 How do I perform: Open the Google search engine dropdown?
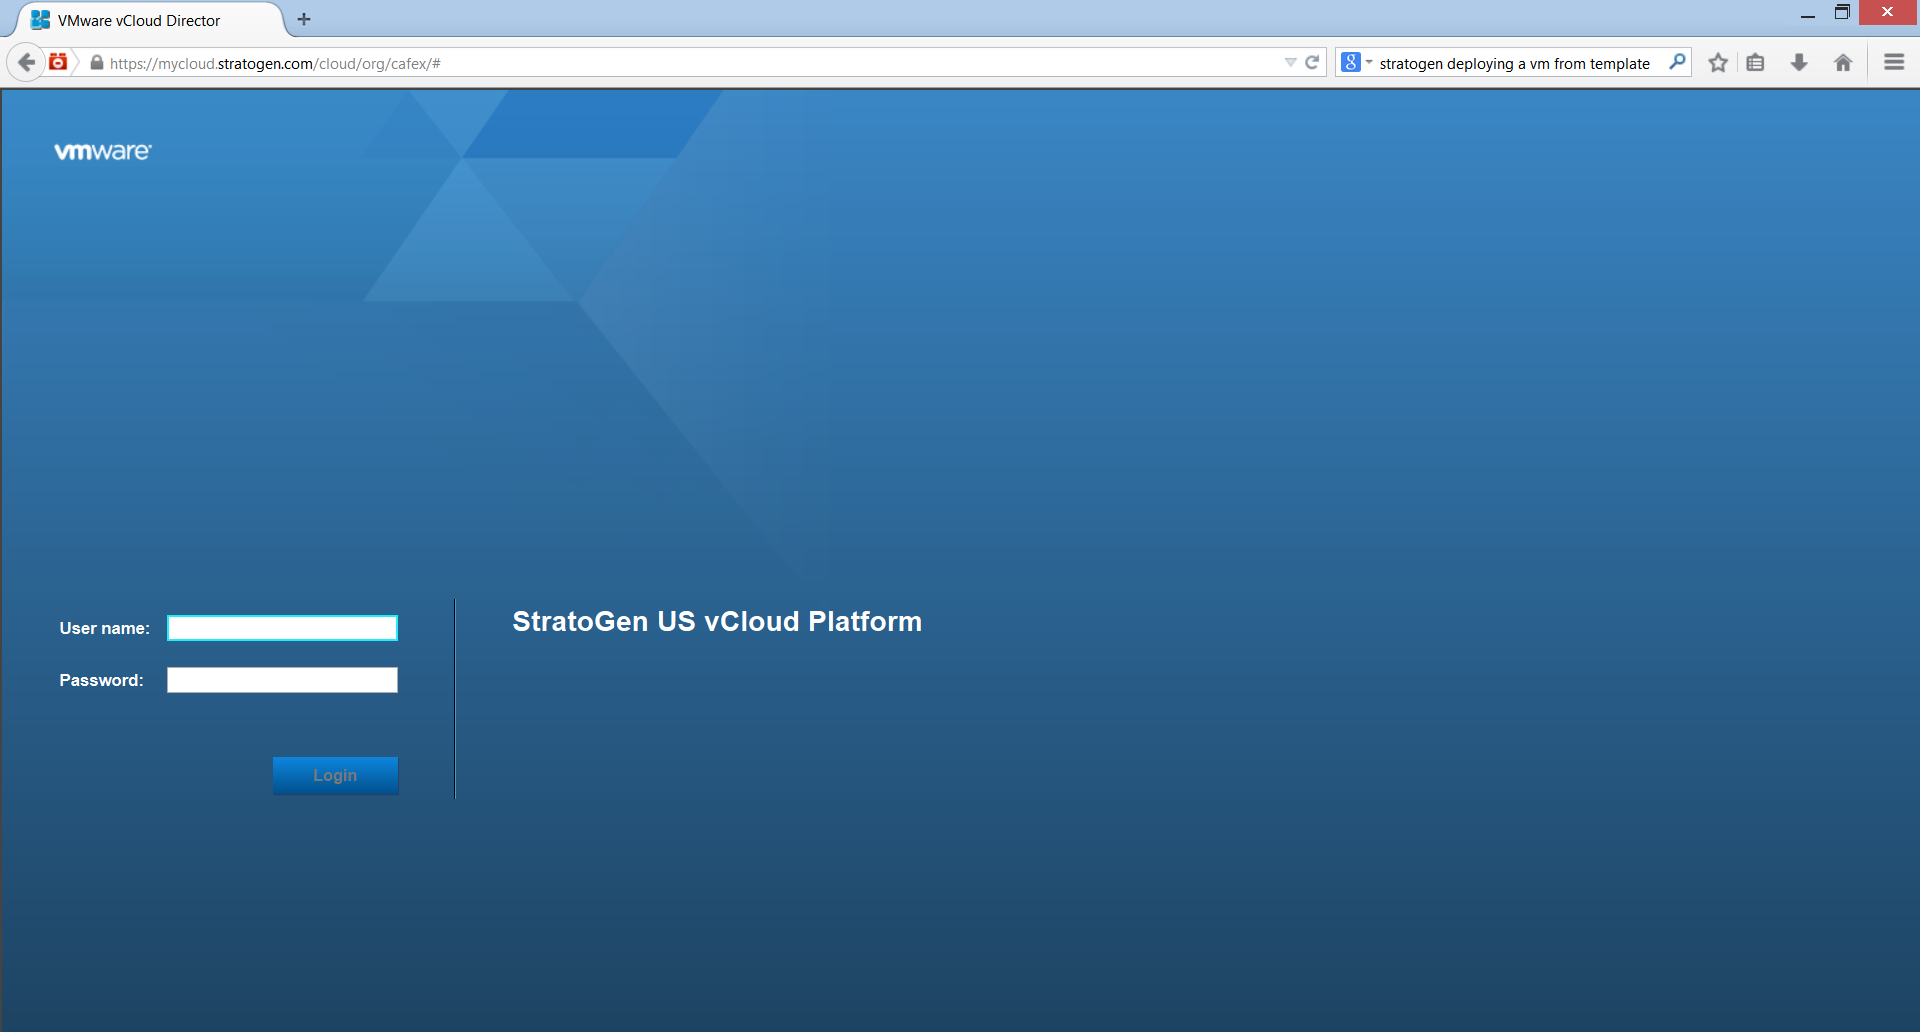coord(1356,62)
